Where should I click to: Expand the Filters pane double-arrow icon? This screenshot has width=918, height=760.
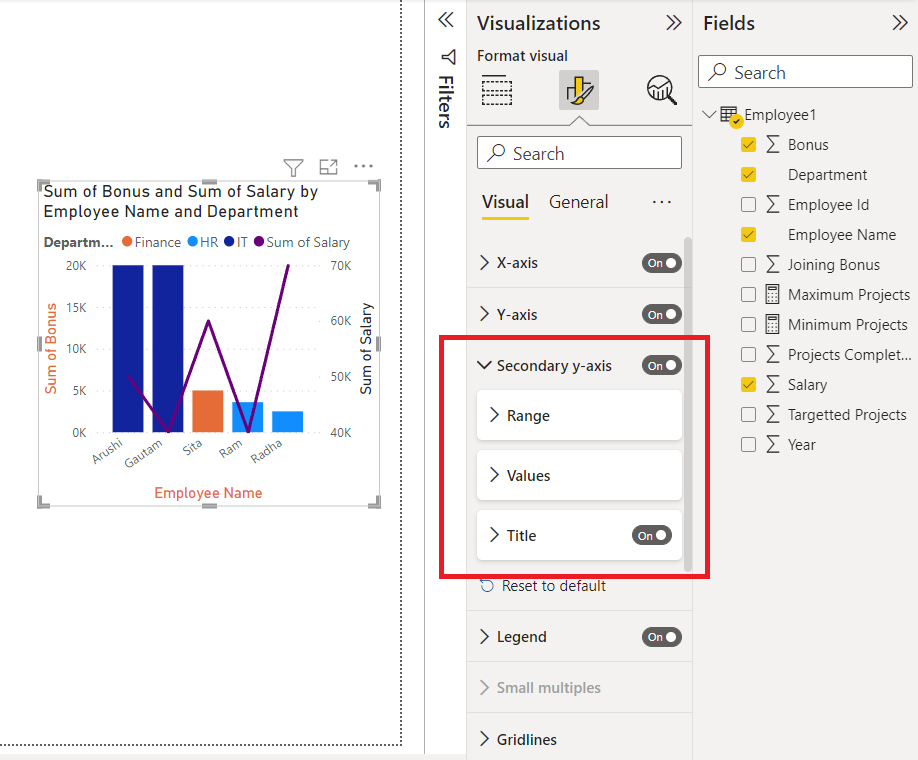[x=446, y=20]
